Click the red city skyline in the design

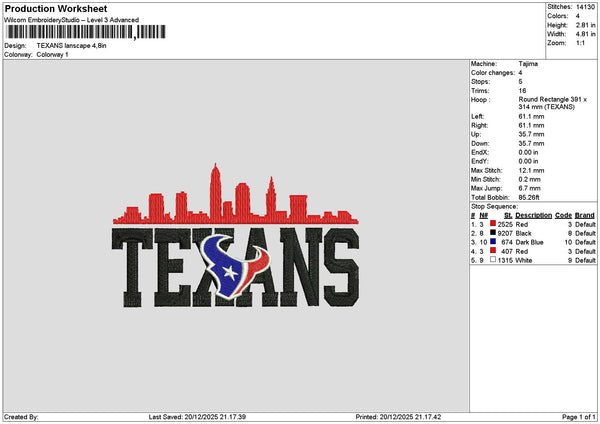point(236,194)
